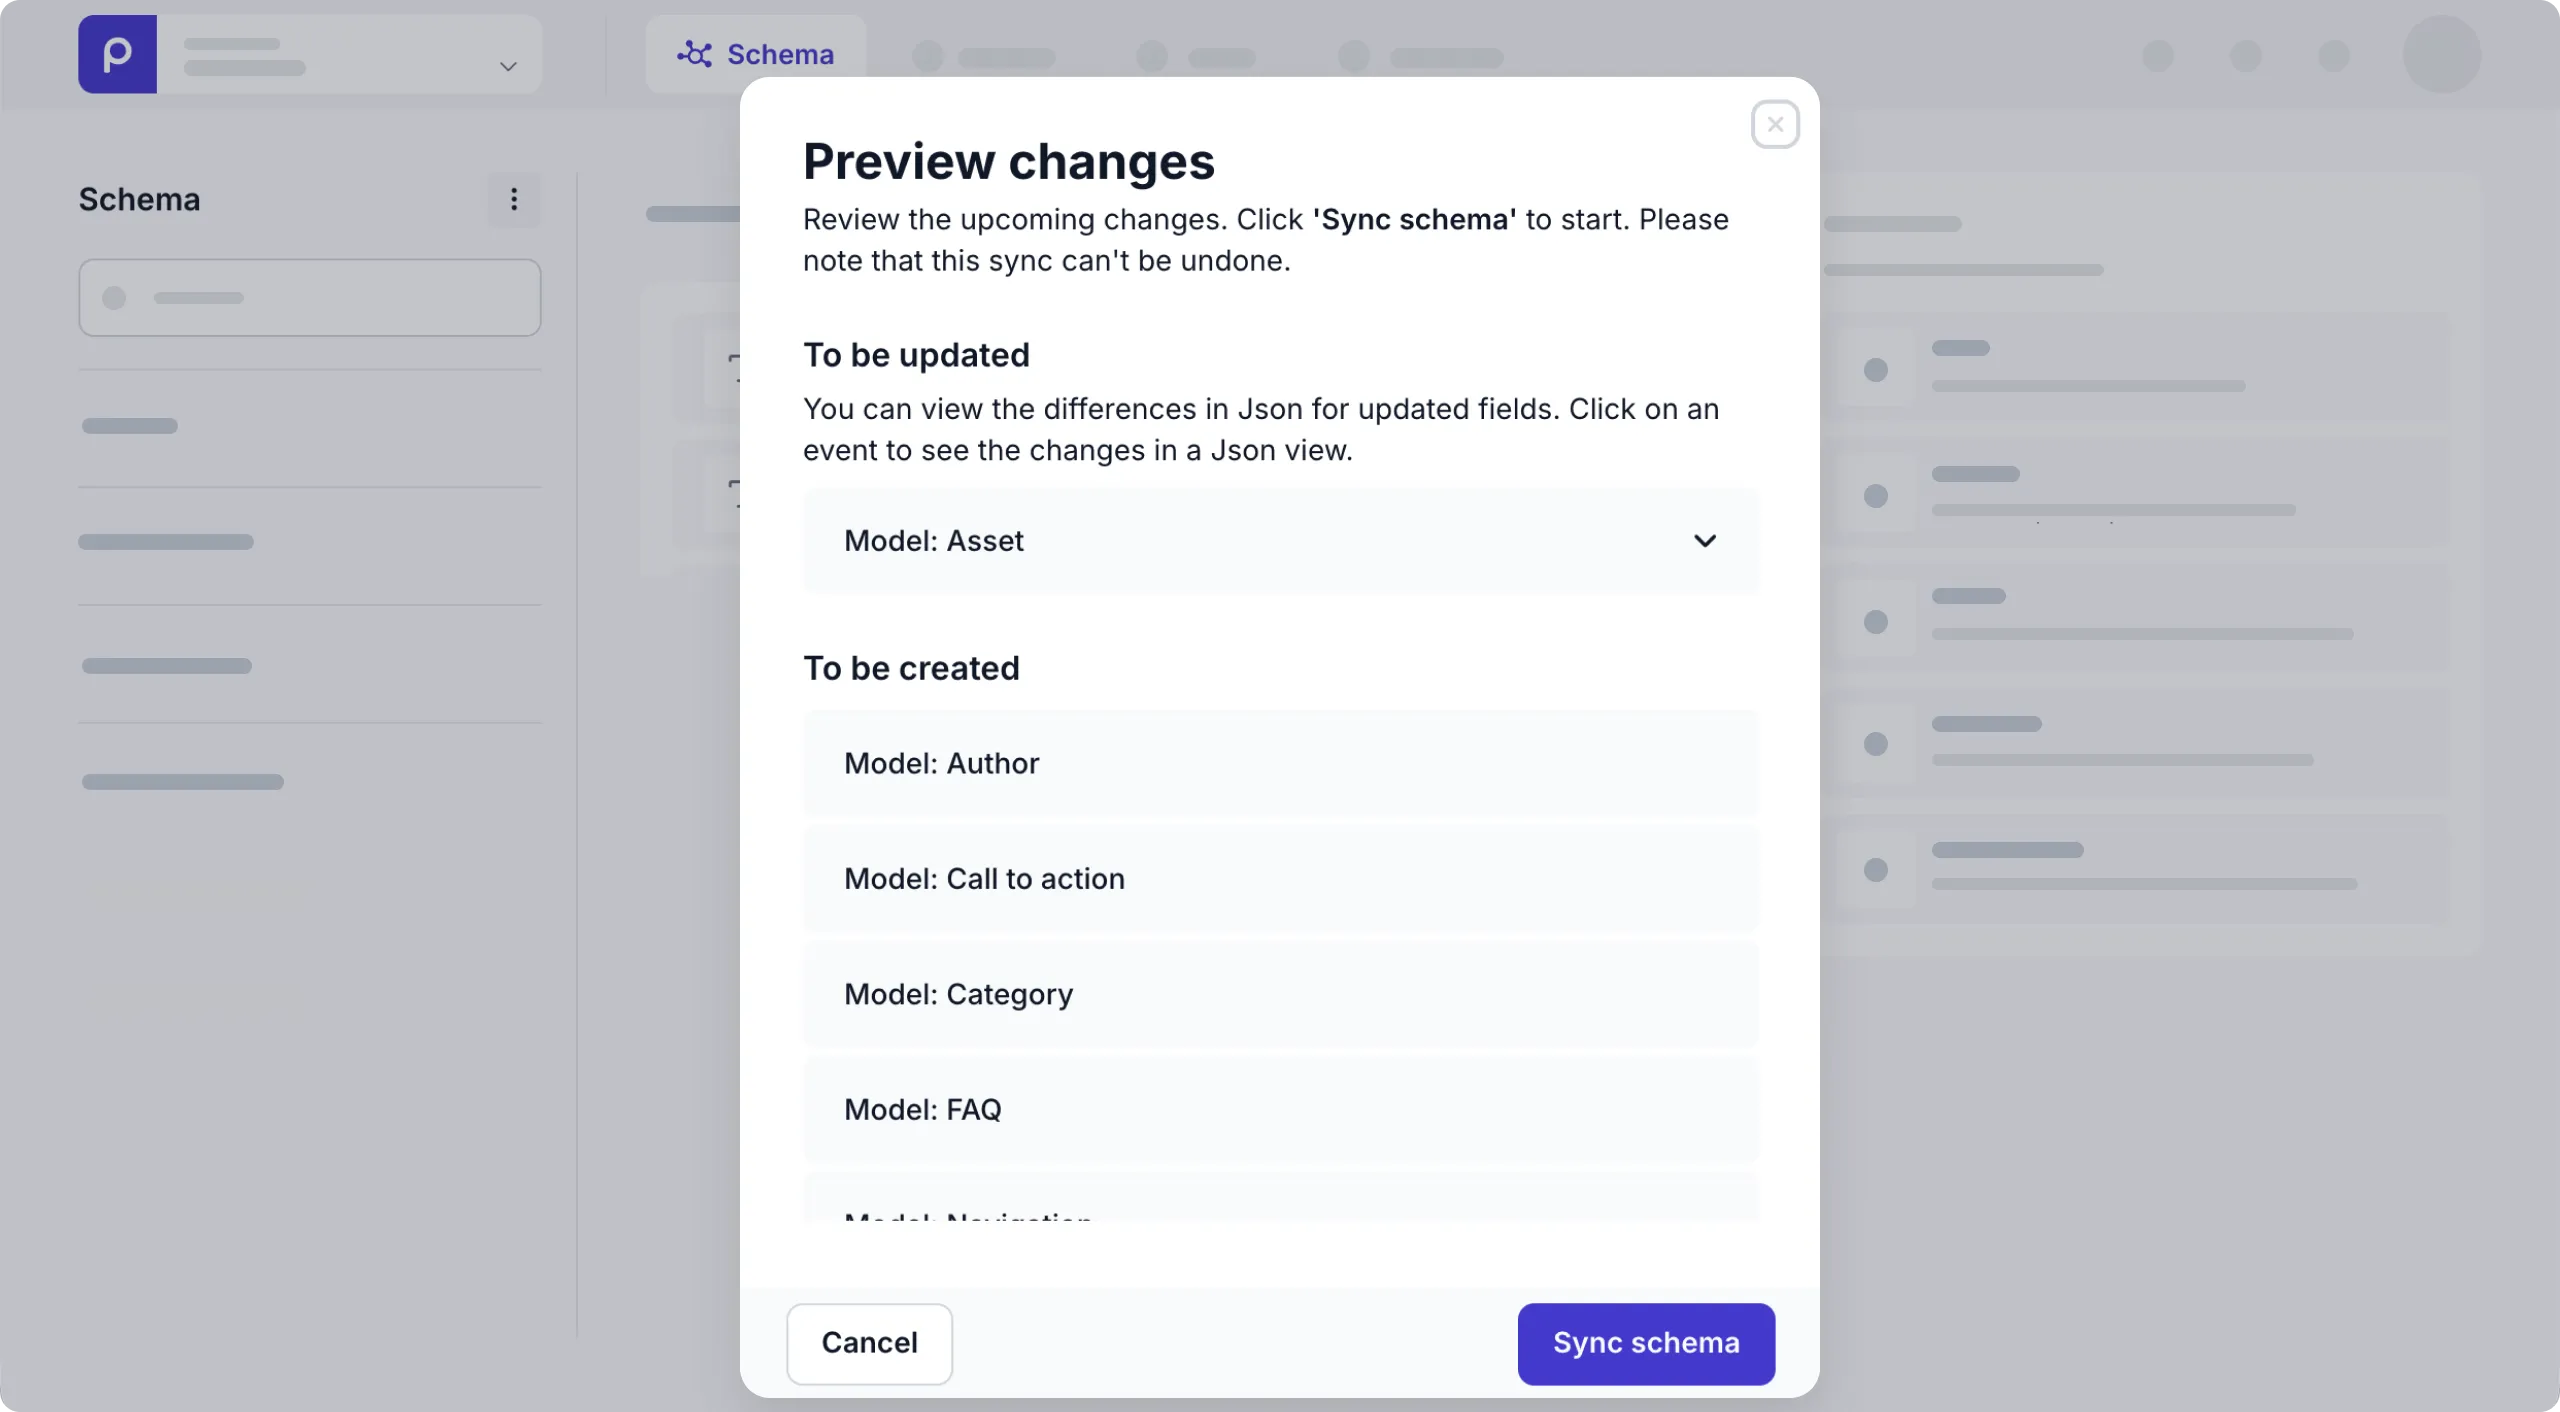The image size is (2560, 1412).
Task: Click the middle utility icon in the header
Action: 2247,57
